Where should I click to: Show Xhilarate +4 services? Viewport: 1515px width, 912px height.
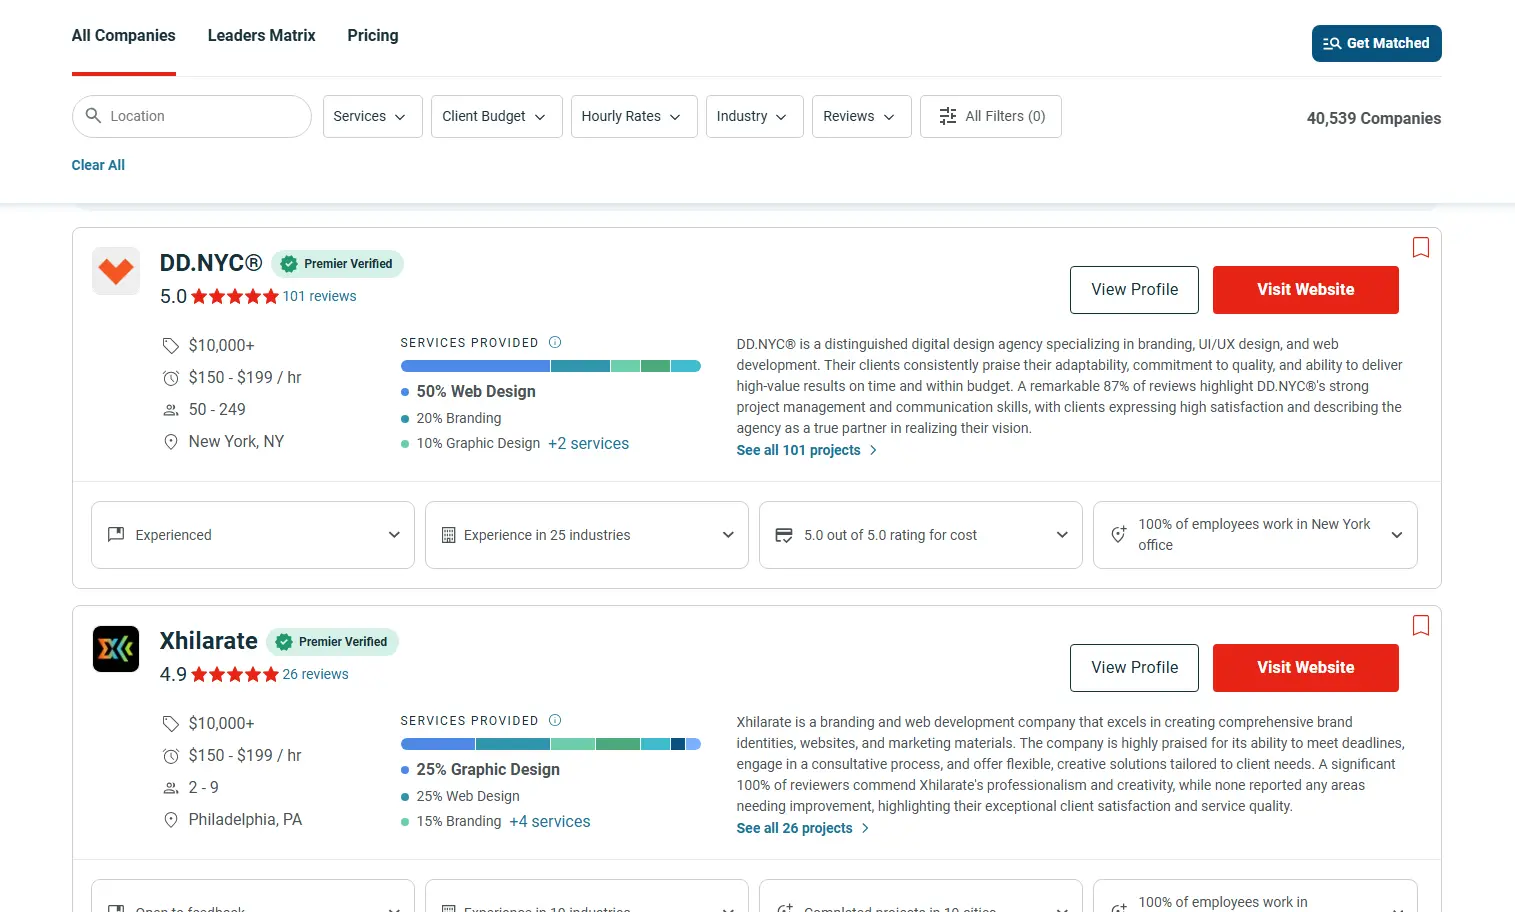[550, 821]
